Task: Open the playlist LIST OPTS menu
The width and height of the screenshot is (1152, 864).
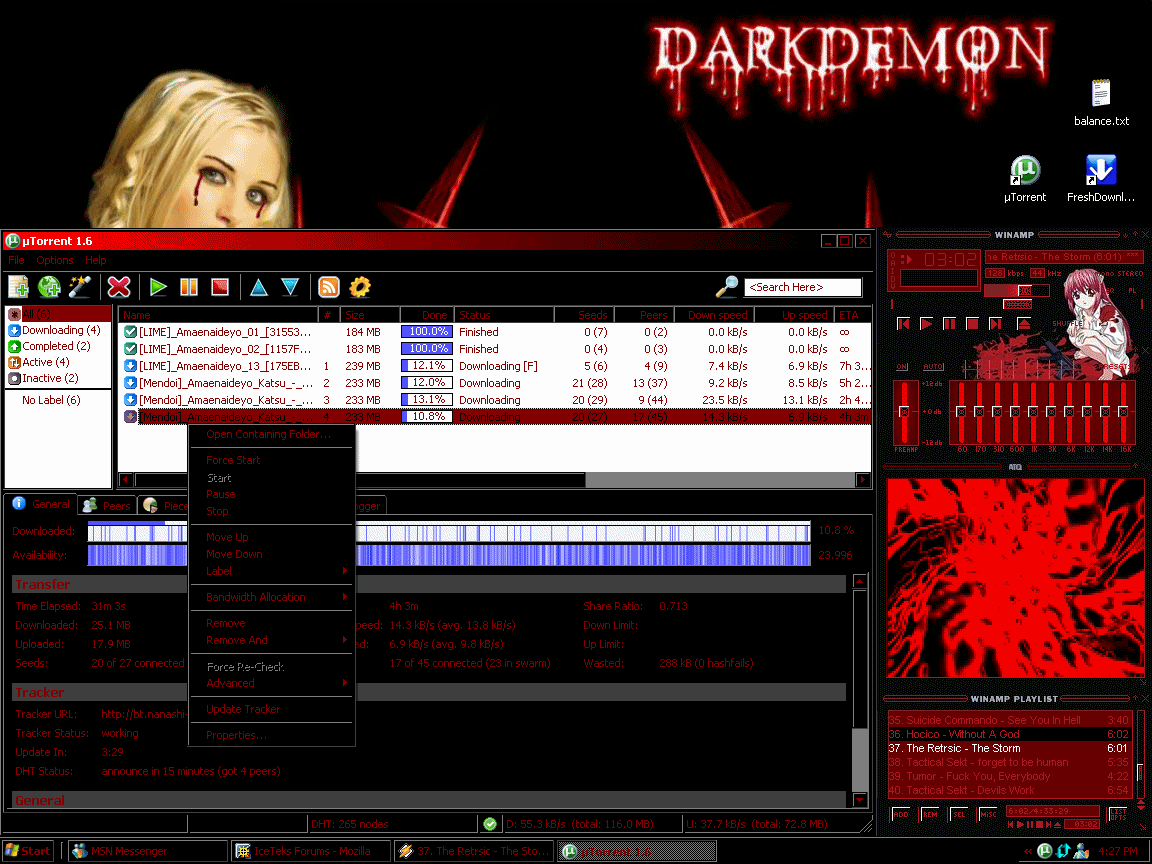Action: click(1118, 814)
